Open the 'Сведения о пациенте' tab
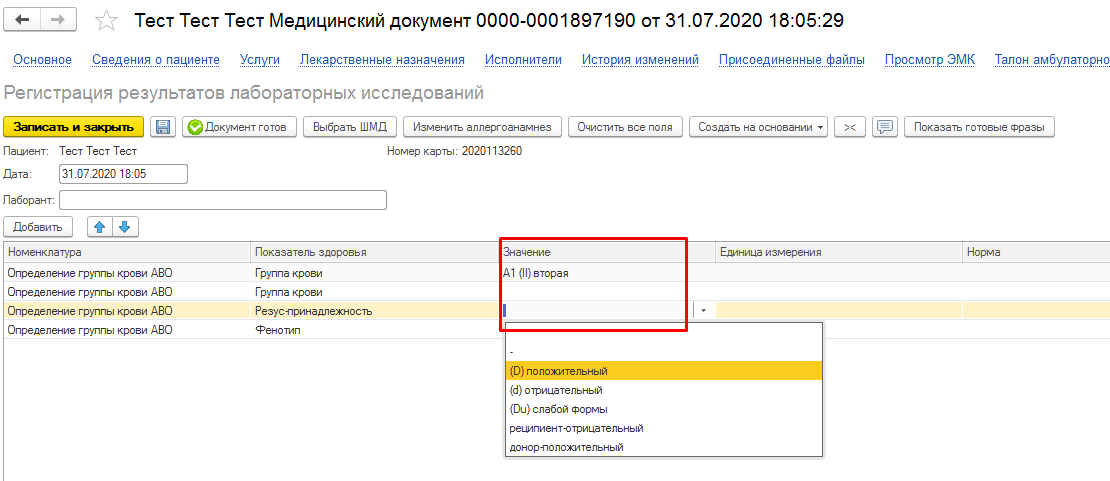This screenshot has height=481, width=1110. click(x=155, y=60)
